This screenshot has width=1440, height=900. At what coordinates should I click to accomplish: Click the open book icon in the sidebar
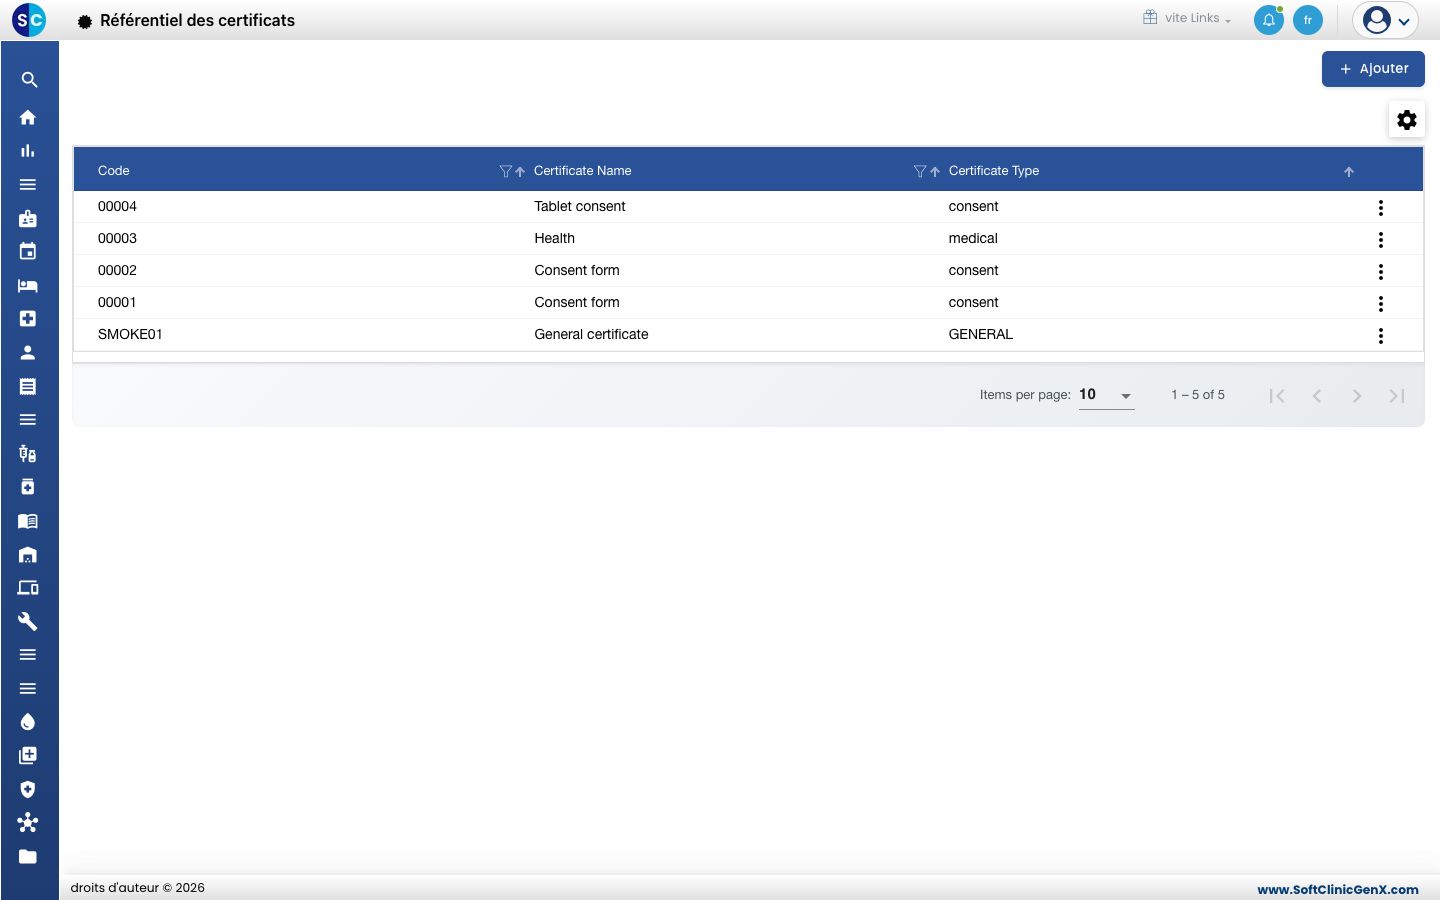(x=28, y=521)
